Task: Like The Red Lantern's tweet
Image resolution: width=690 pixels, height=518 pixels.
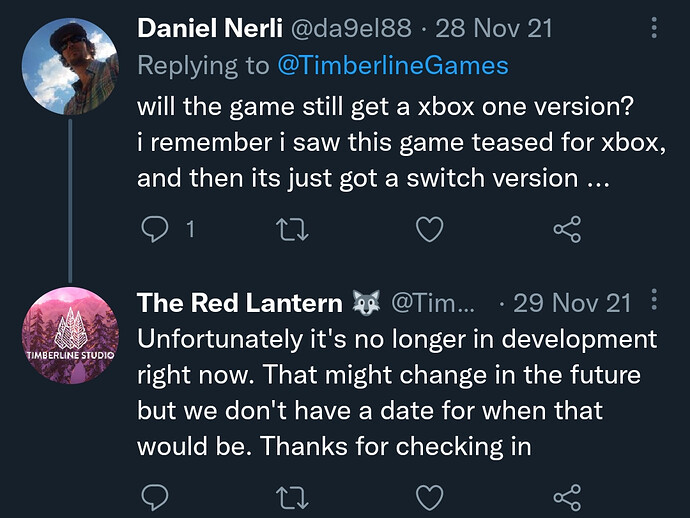Action: [x=429, y=497]
